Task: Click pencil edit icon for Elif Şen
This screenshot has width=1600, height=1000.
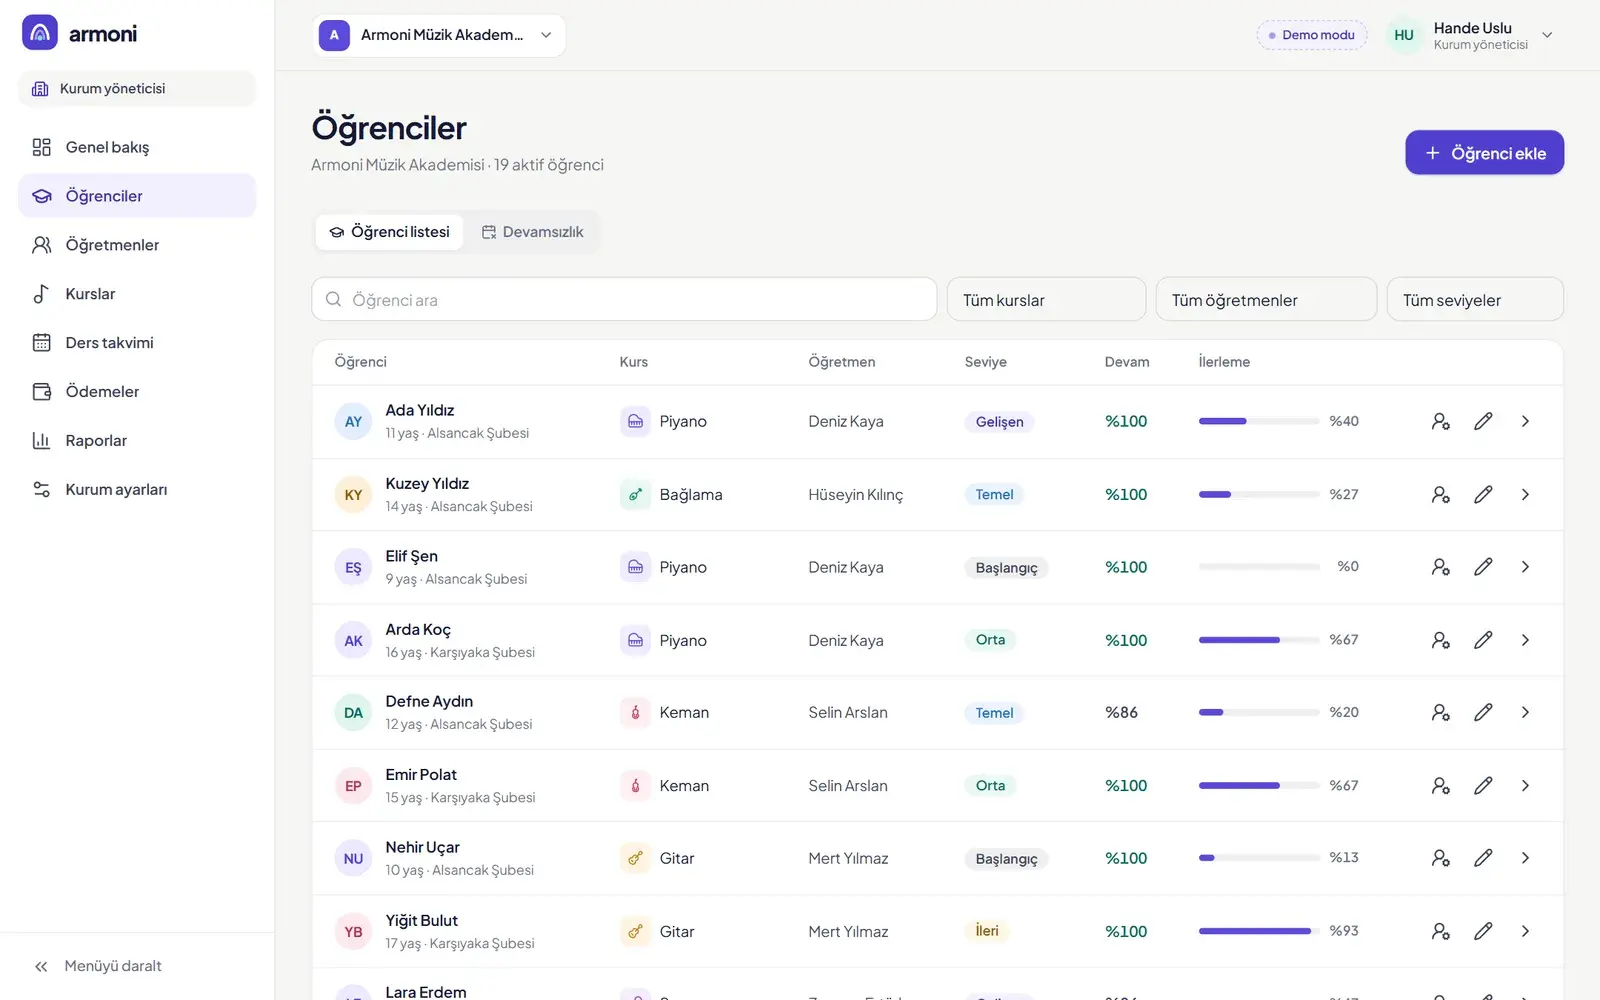Action: coord(1483,567)
